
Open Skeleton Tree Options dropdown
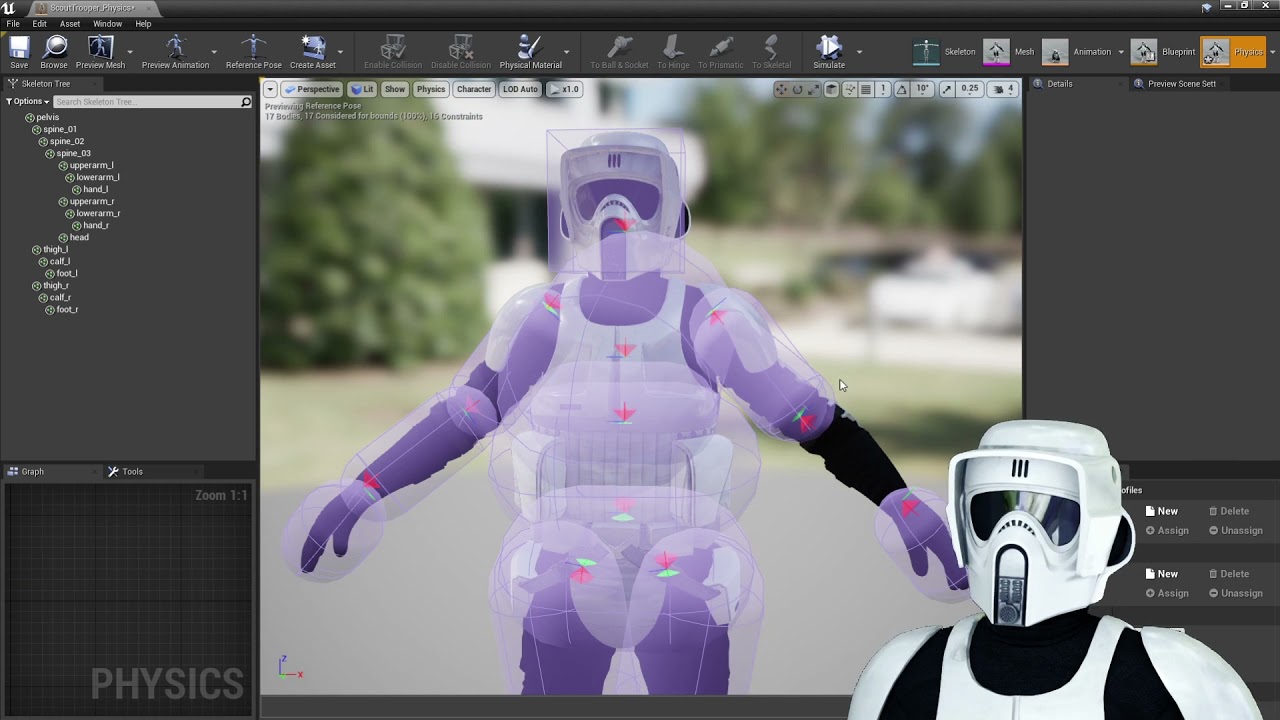pos(27,102)
